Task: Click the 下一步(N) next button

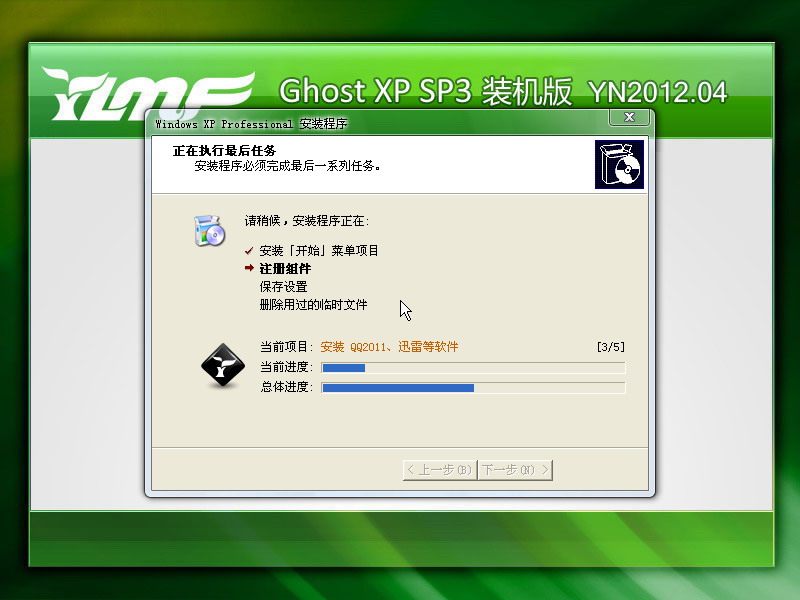Action: (x=515, y=469)
